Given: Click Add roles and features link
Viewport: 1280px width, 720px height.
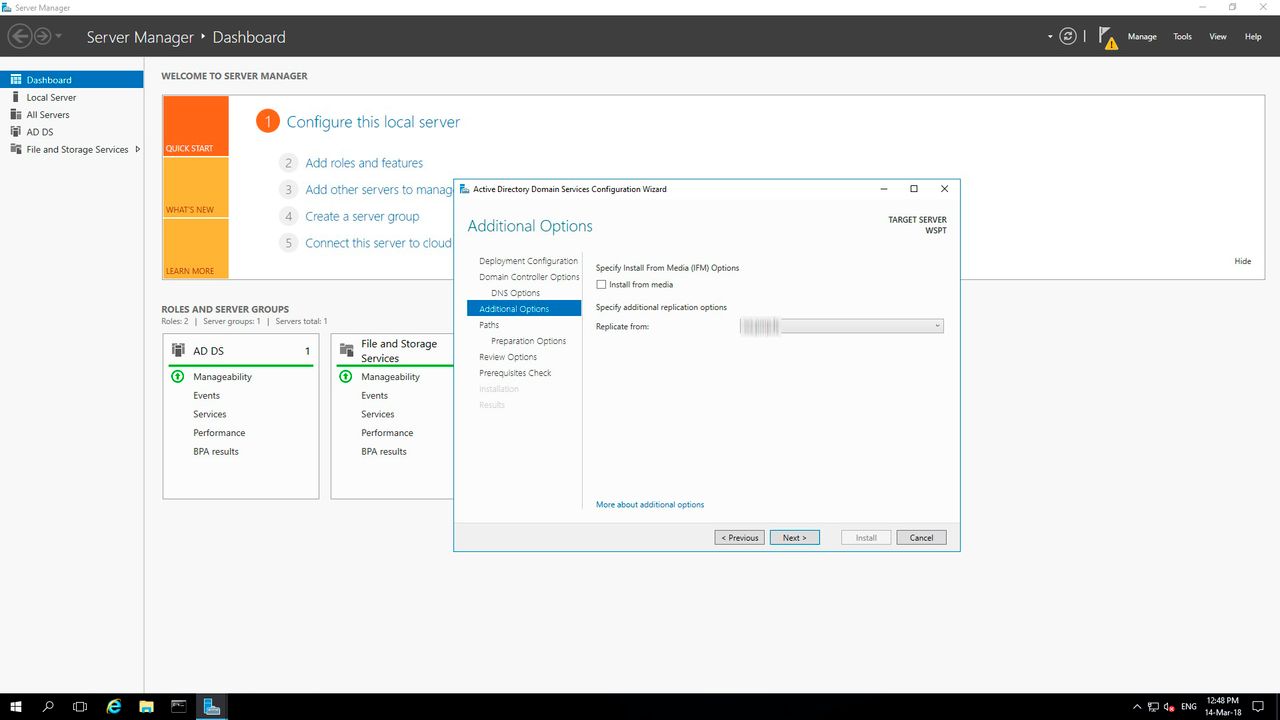Looking at the screenshot, I should click(x=364, y=163).
